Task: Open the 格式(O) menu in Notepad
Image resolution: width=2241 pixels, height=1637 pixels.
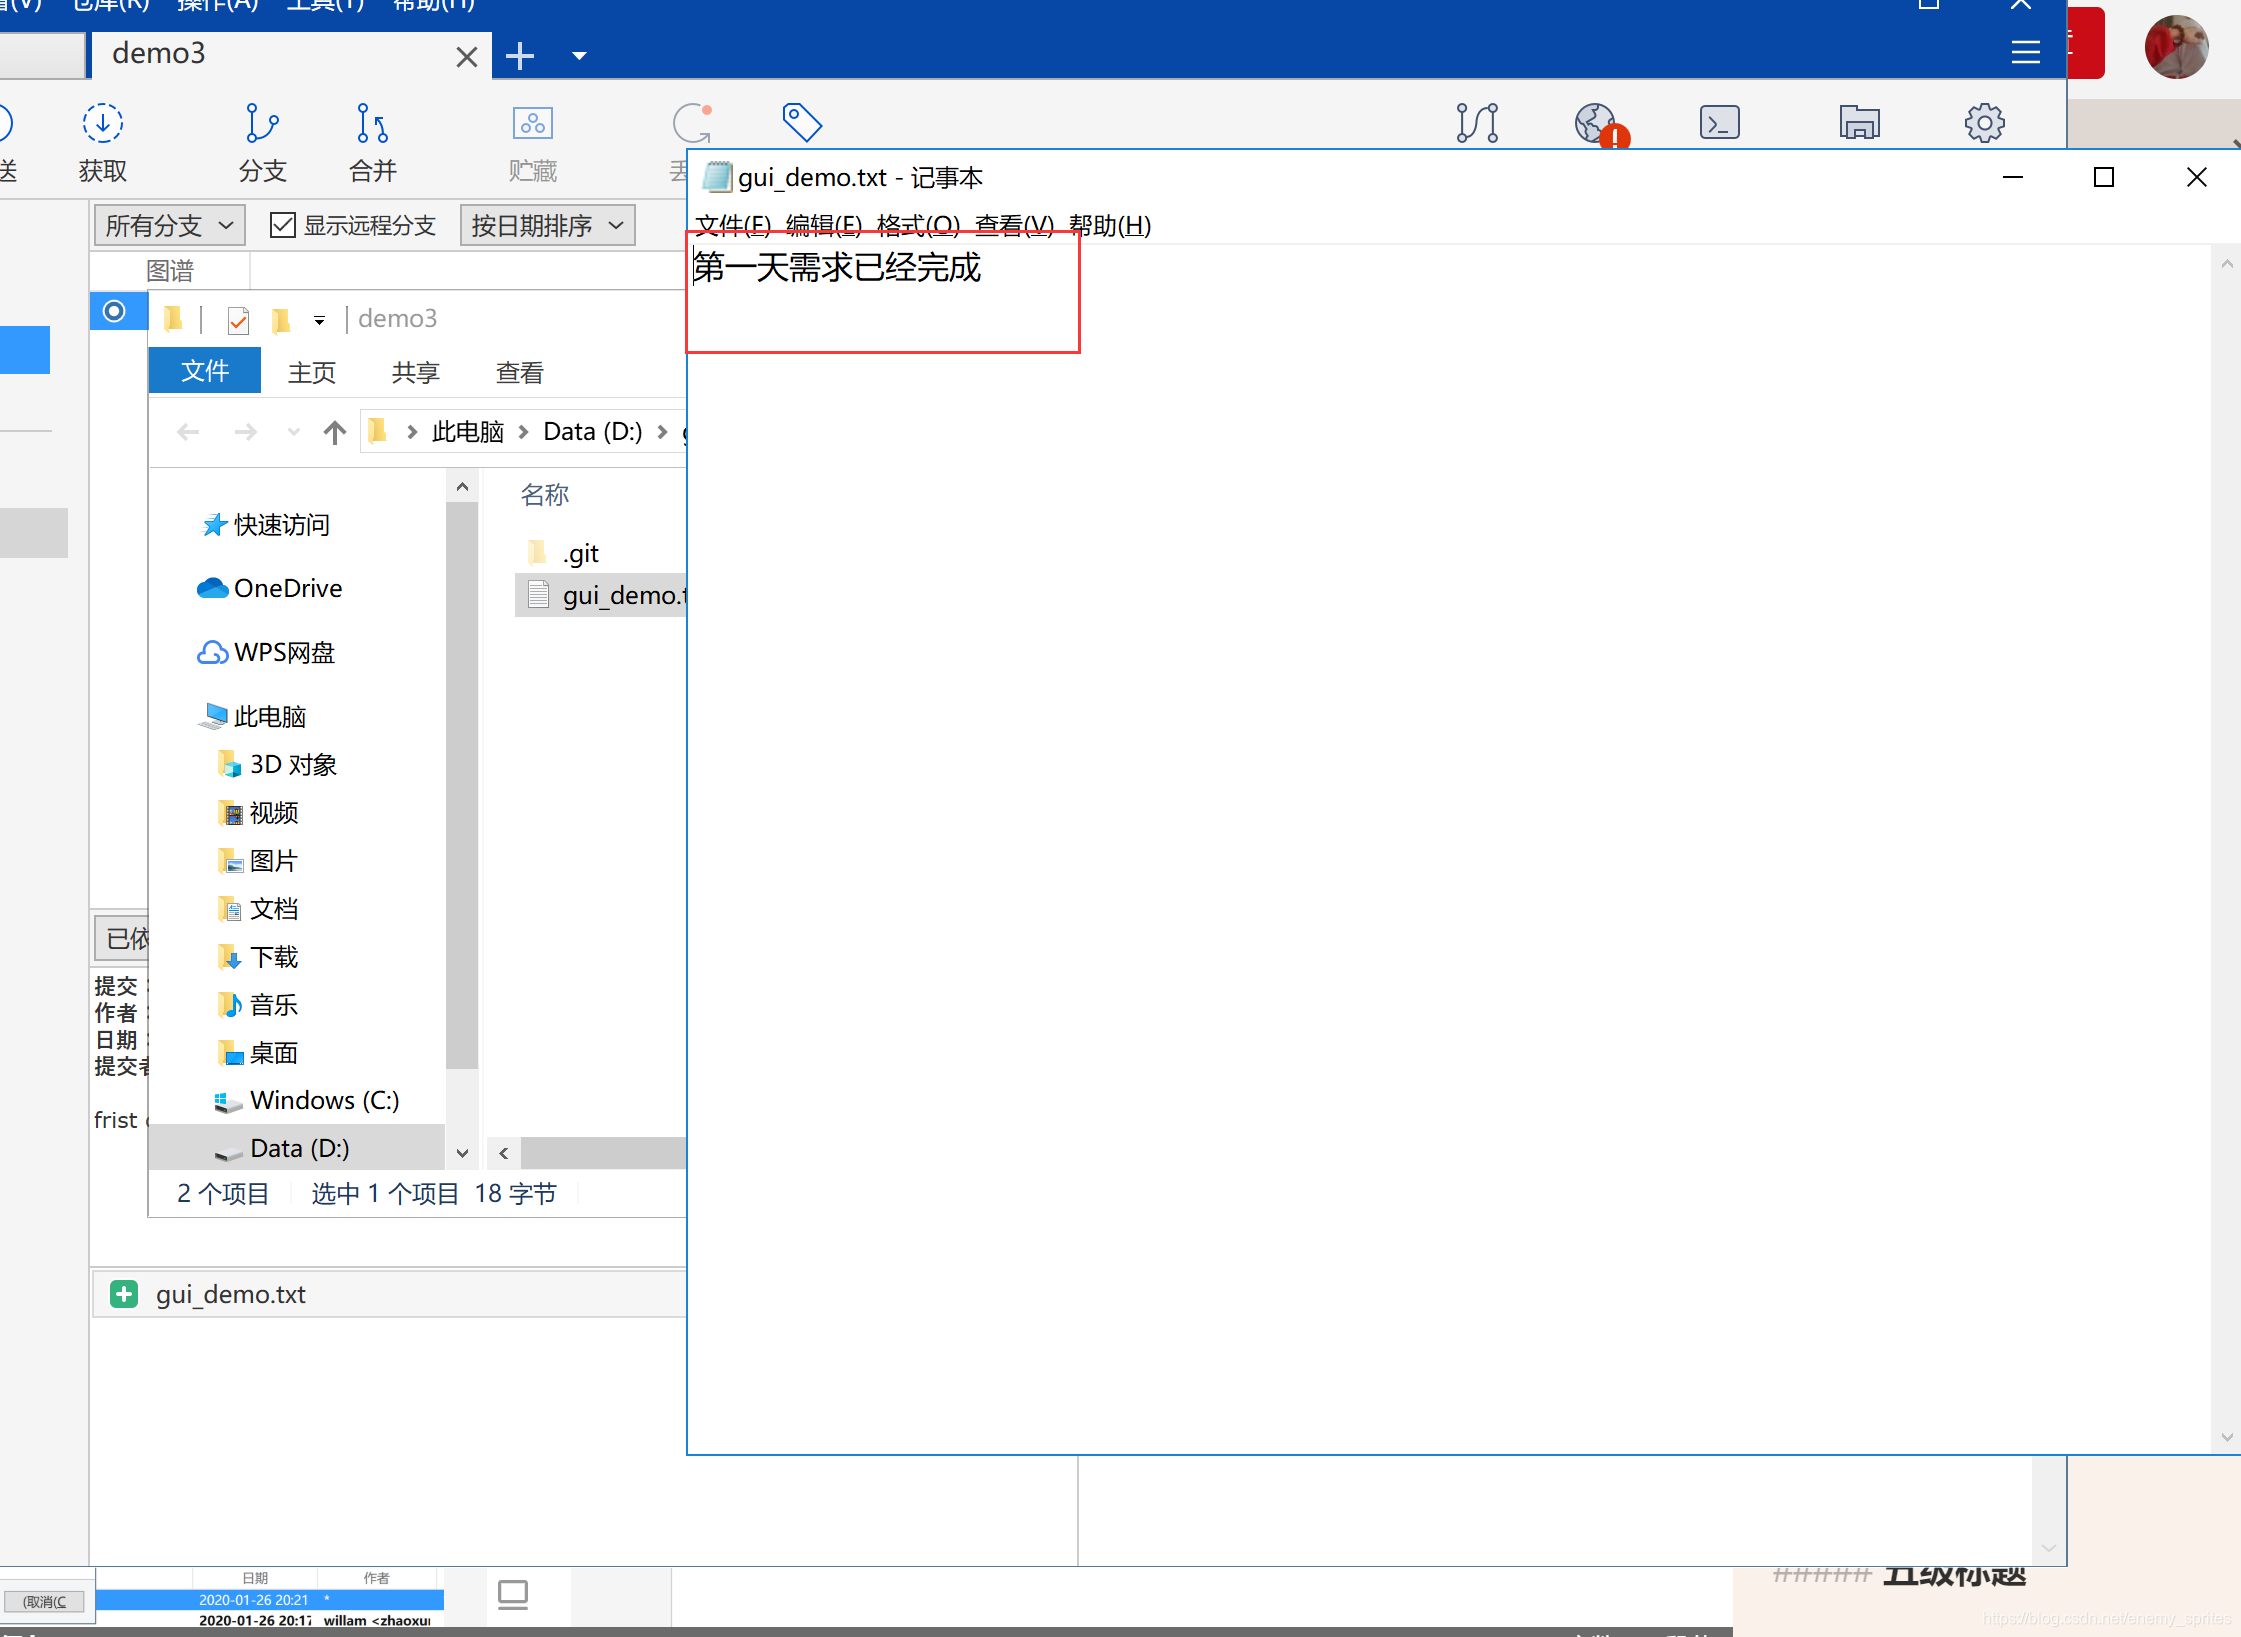Action: click(917, 225)
